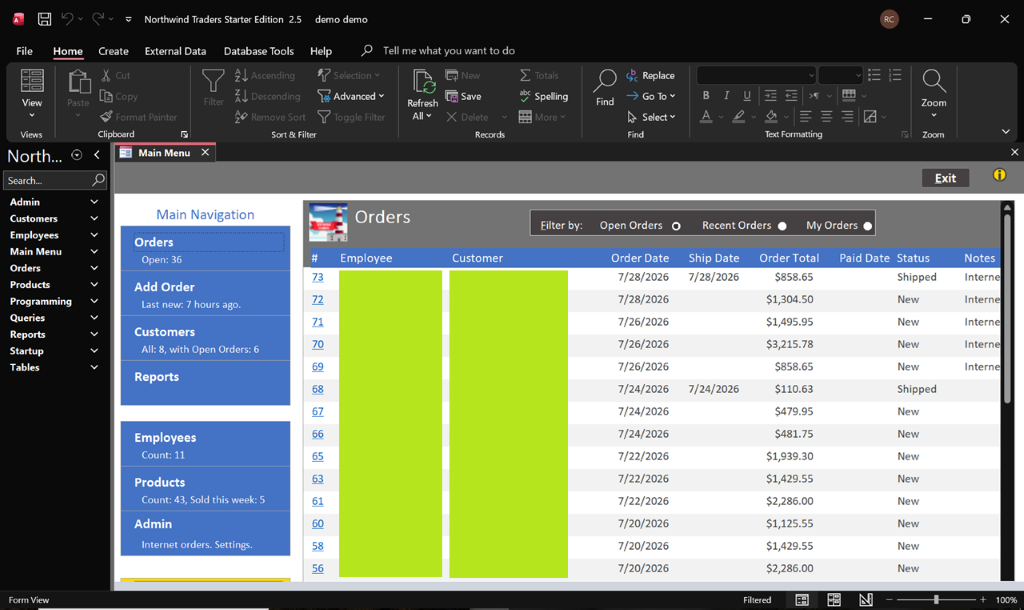1024x610 pixels.
Task: Click the Find magnifier icon in ribbon
Action: 605,81
